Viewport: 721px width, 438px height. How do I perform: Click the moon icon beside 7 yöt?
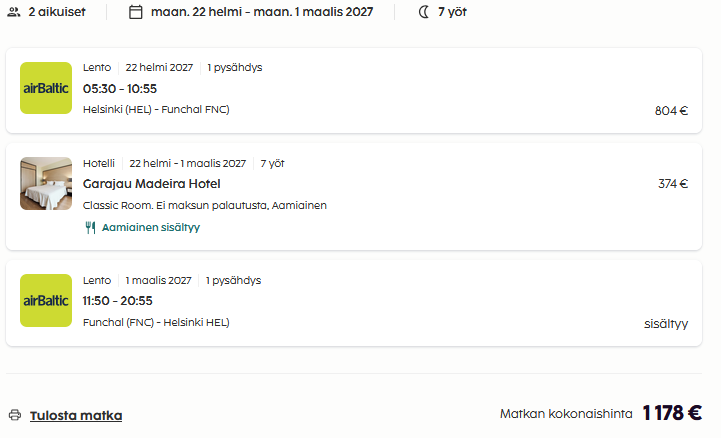click(x=424, y=12)
